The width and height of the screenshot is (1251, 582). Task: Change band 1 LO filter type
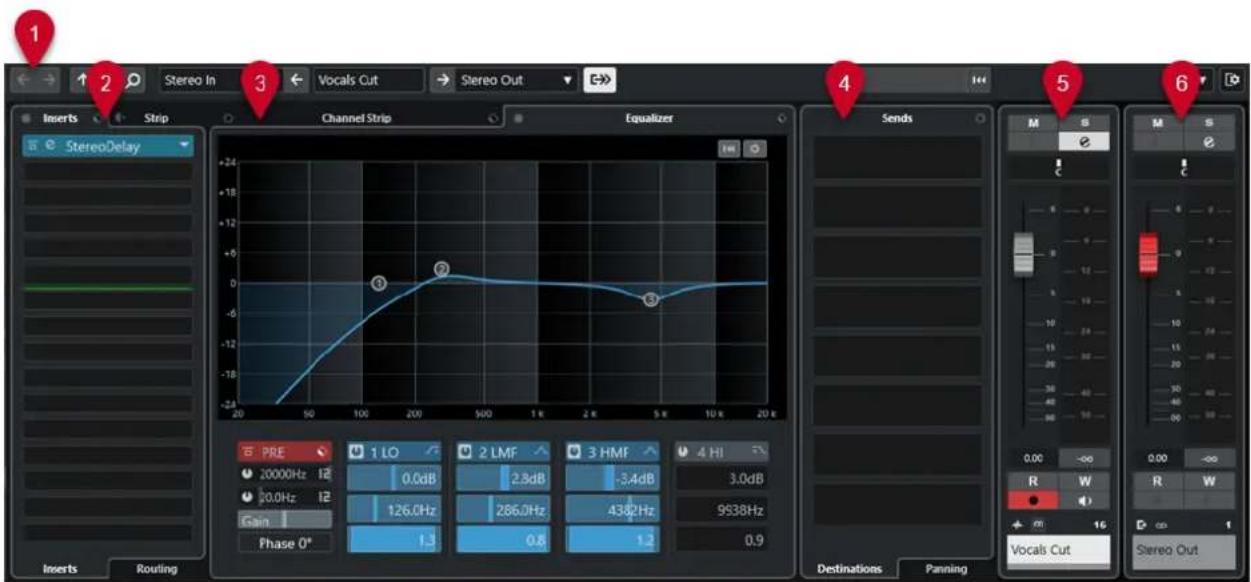coord(431,453)
